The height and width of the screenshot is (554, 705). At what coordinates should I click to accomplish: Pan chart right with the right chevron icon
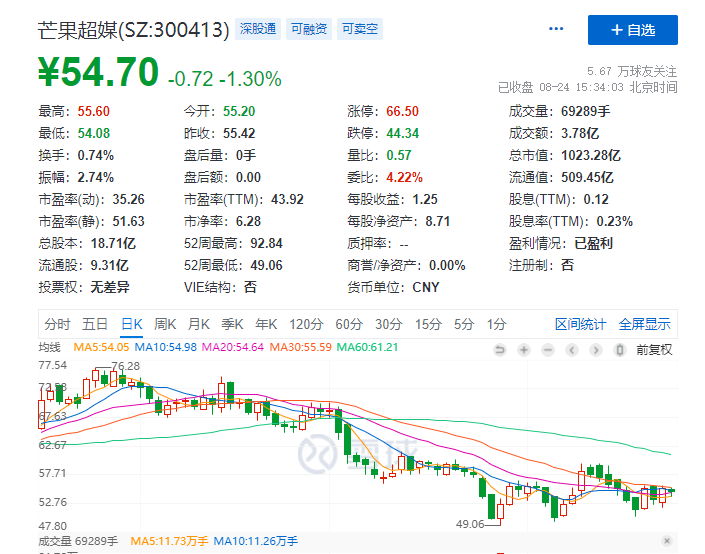596,349
